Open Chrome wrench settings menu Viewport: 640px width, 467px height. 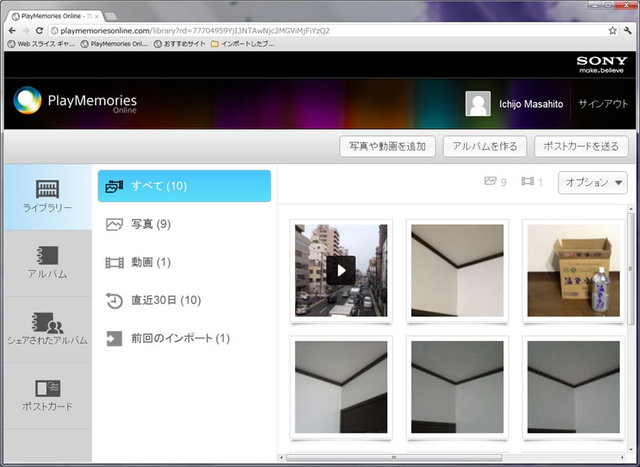(626, 30)
